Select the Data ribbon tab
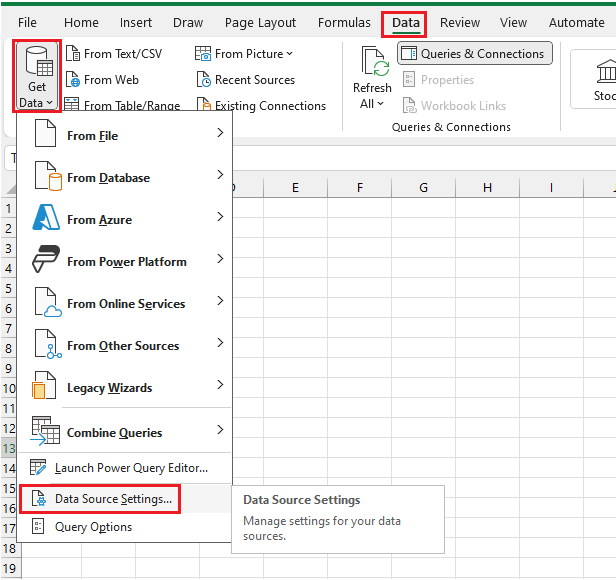This screenshot has width=616, height=580. coord(406,22)
